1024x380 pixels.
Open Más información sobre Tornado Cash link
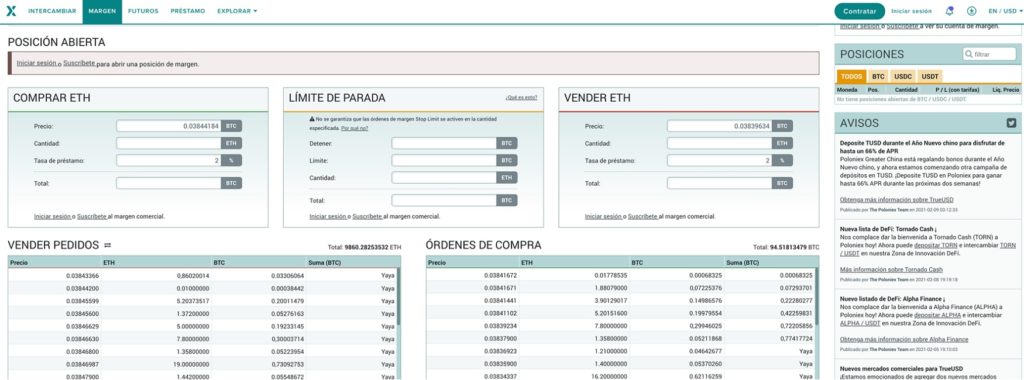[891, 269]
